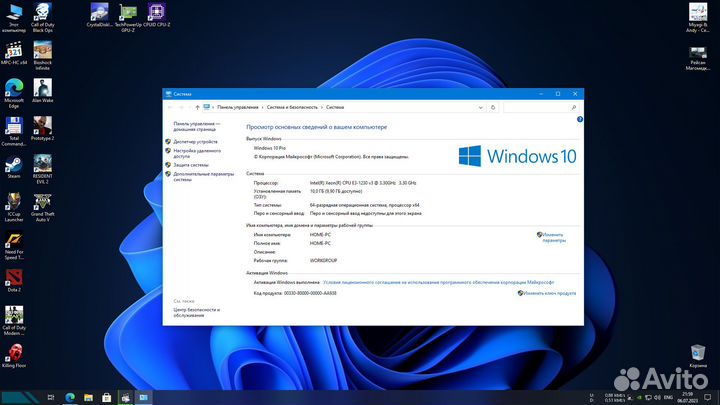Viewport: 720px width, 405px height.
Task: Select the Killing Floor desktop icon
Action: tap(14, 356)
